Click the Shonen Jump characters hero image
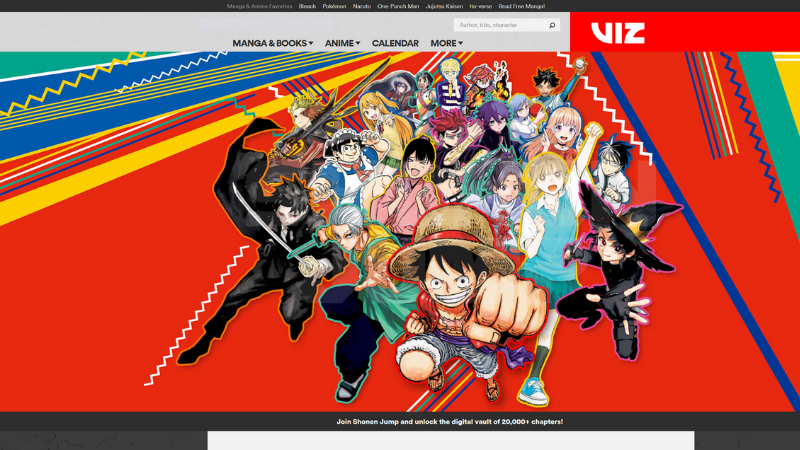The image size is (800, 450). tap(400, 232)
